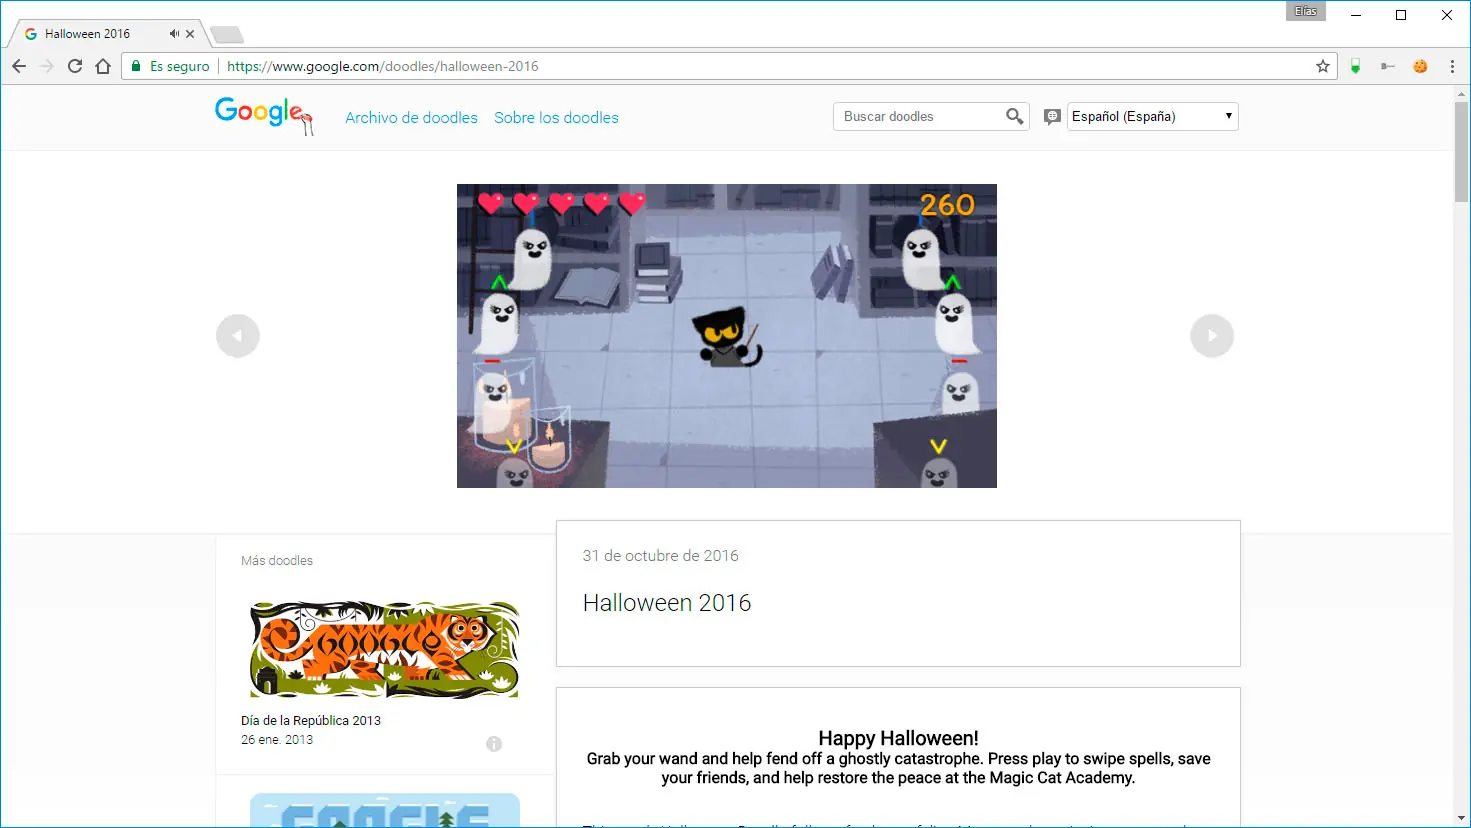Viewport: 1471px width, 828px height.
Task: Click the address bar URL
Action: pos(383,66)
